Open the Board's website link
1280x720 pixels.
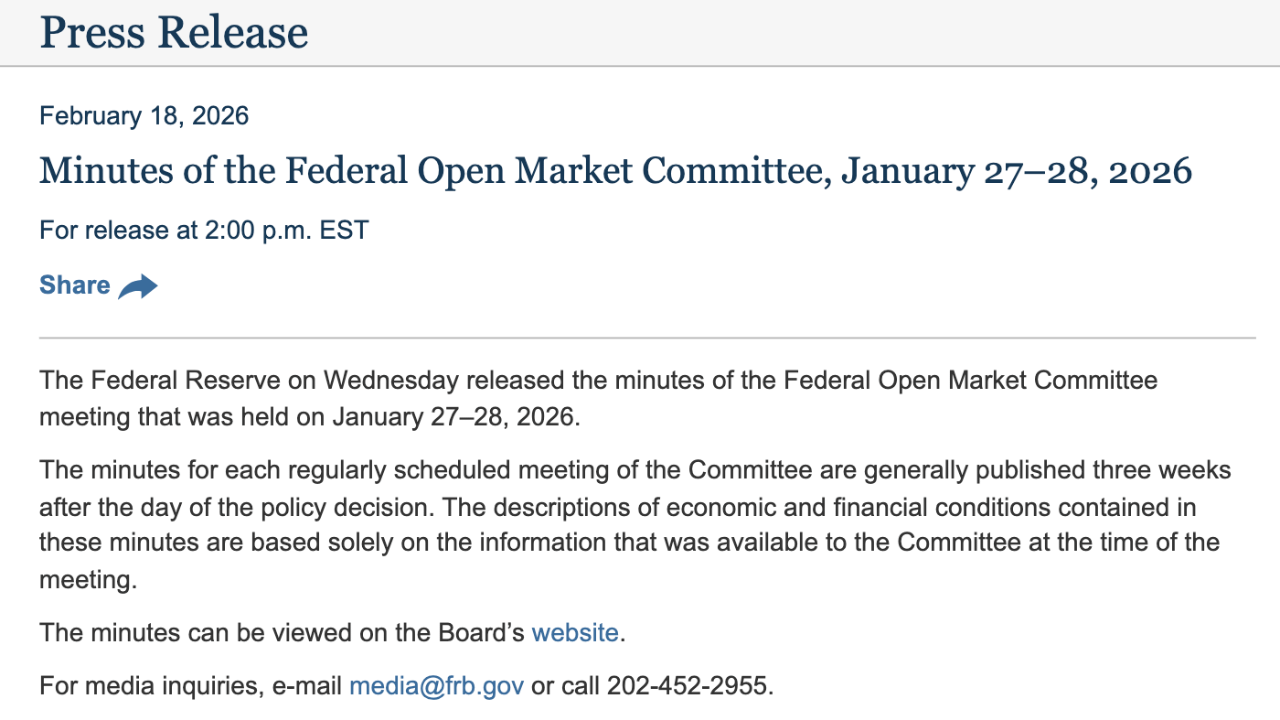(575, 633)
